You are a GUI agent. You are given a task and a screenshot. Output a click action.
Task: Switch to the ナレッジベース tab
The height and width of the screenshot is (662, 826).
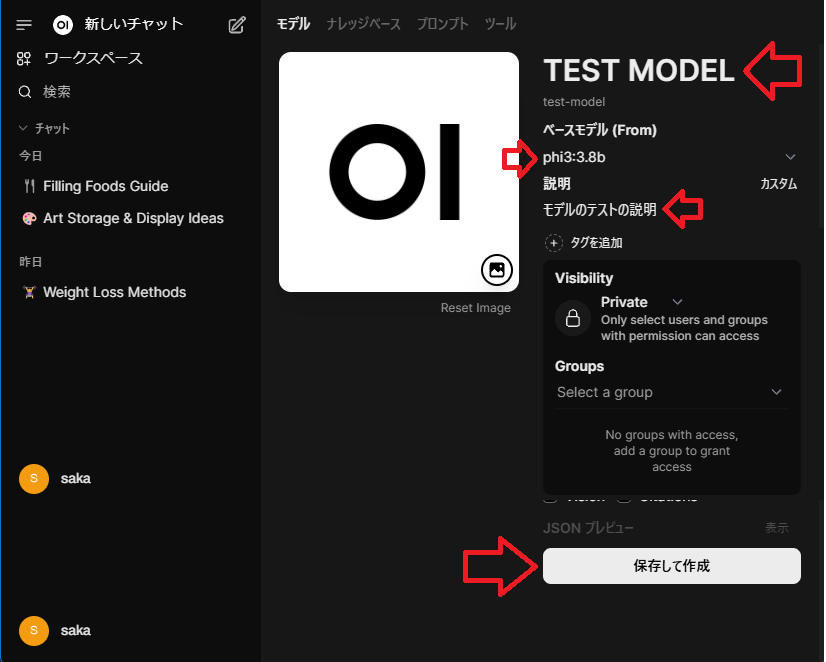coord(363,24)
